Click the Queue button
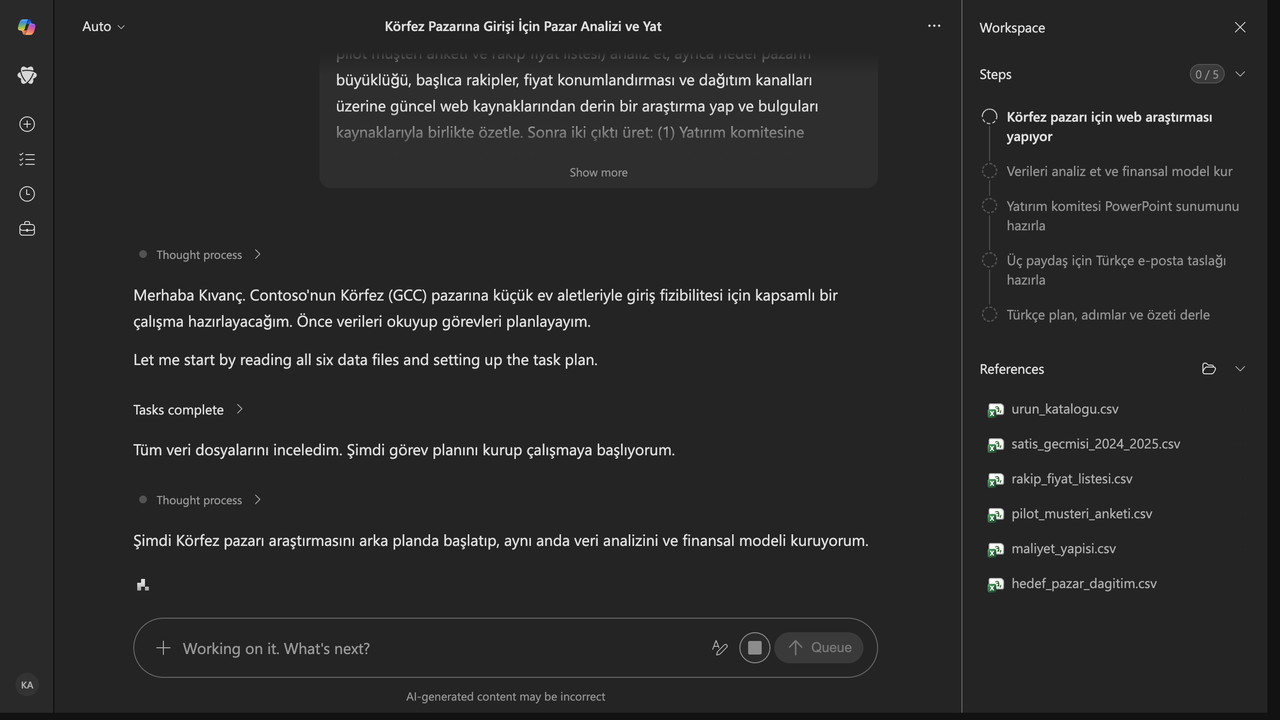 point(819,648)
